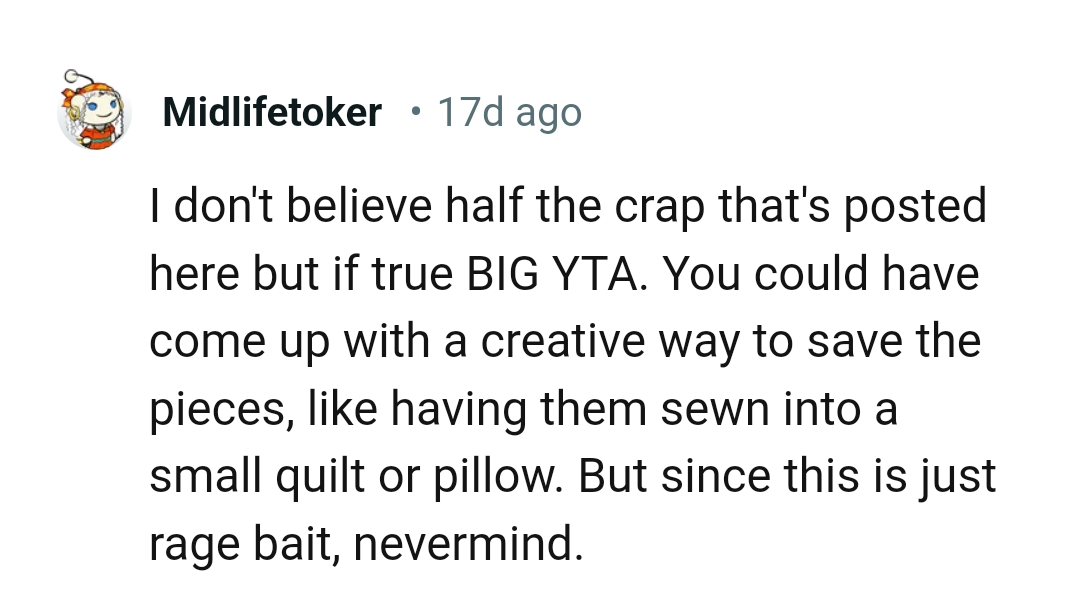Open the Midlifetoker user profile link
This screenshot has width=1080, height=606.
tap(271, 113)
